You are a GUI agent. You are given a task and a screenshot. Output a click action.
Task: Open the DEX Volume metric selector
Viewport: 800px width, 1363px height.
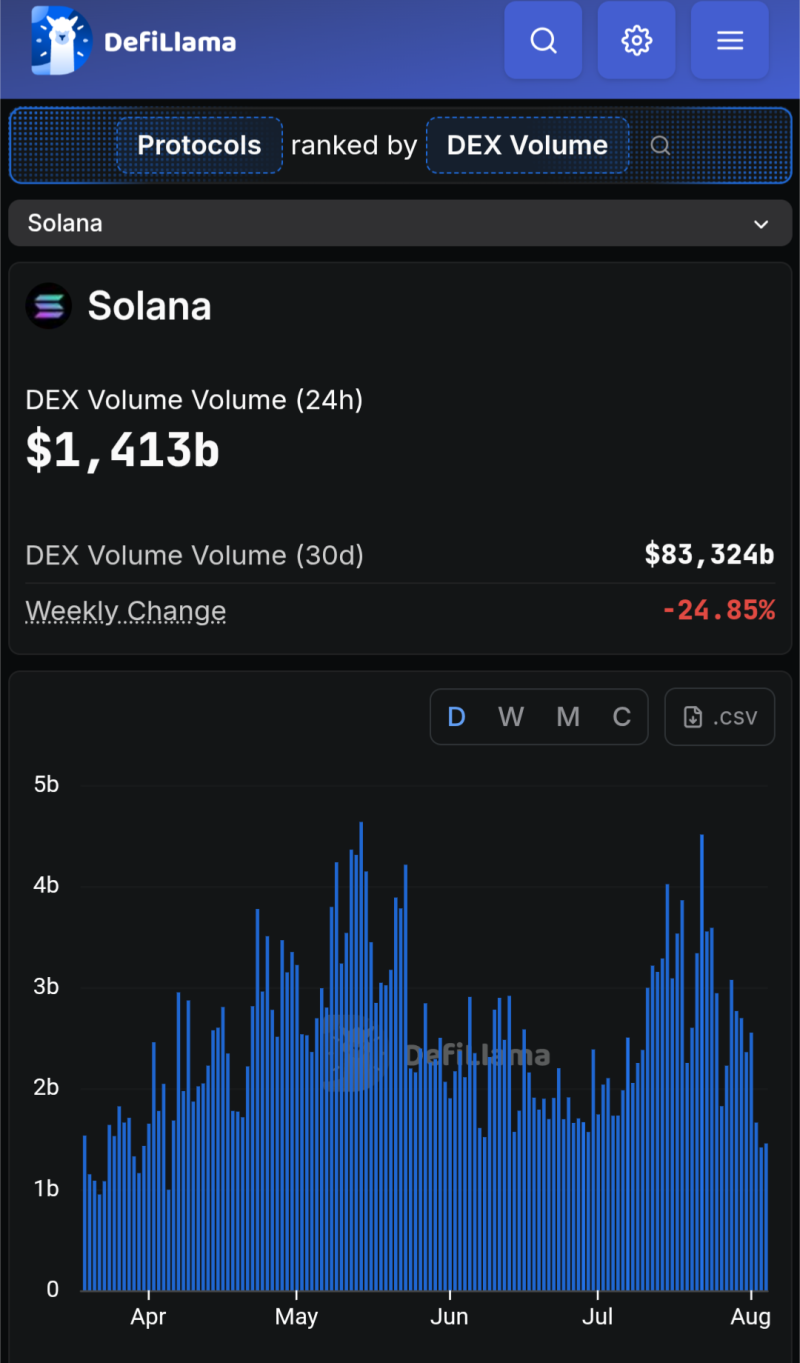tap(527, 145)
